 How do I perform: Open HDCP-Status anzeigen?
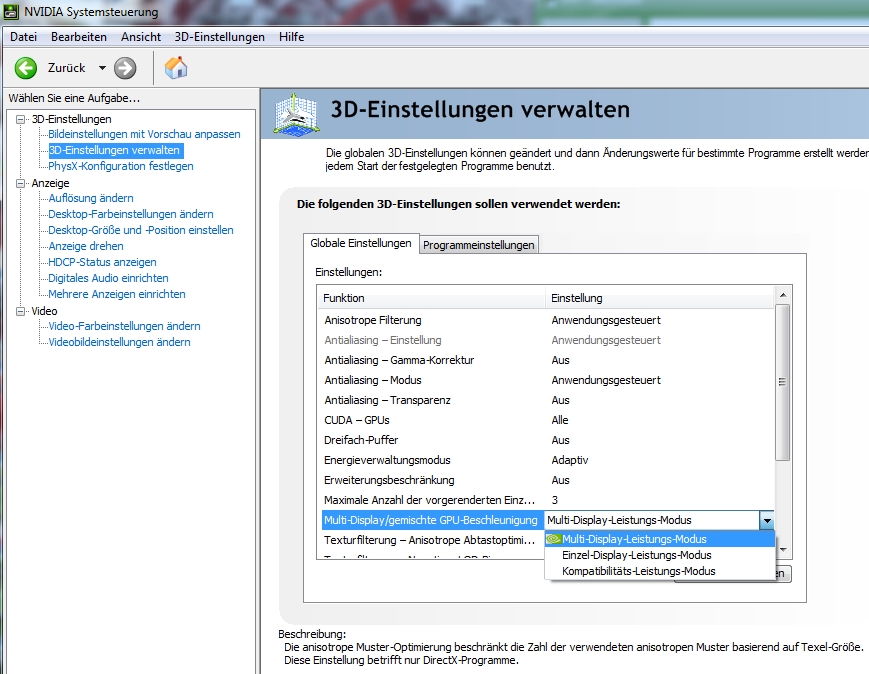coord(103,262)
